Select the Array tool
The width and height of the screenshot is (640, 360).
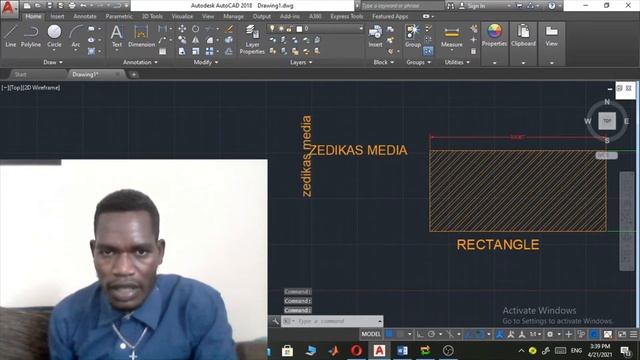coord(209,51)
